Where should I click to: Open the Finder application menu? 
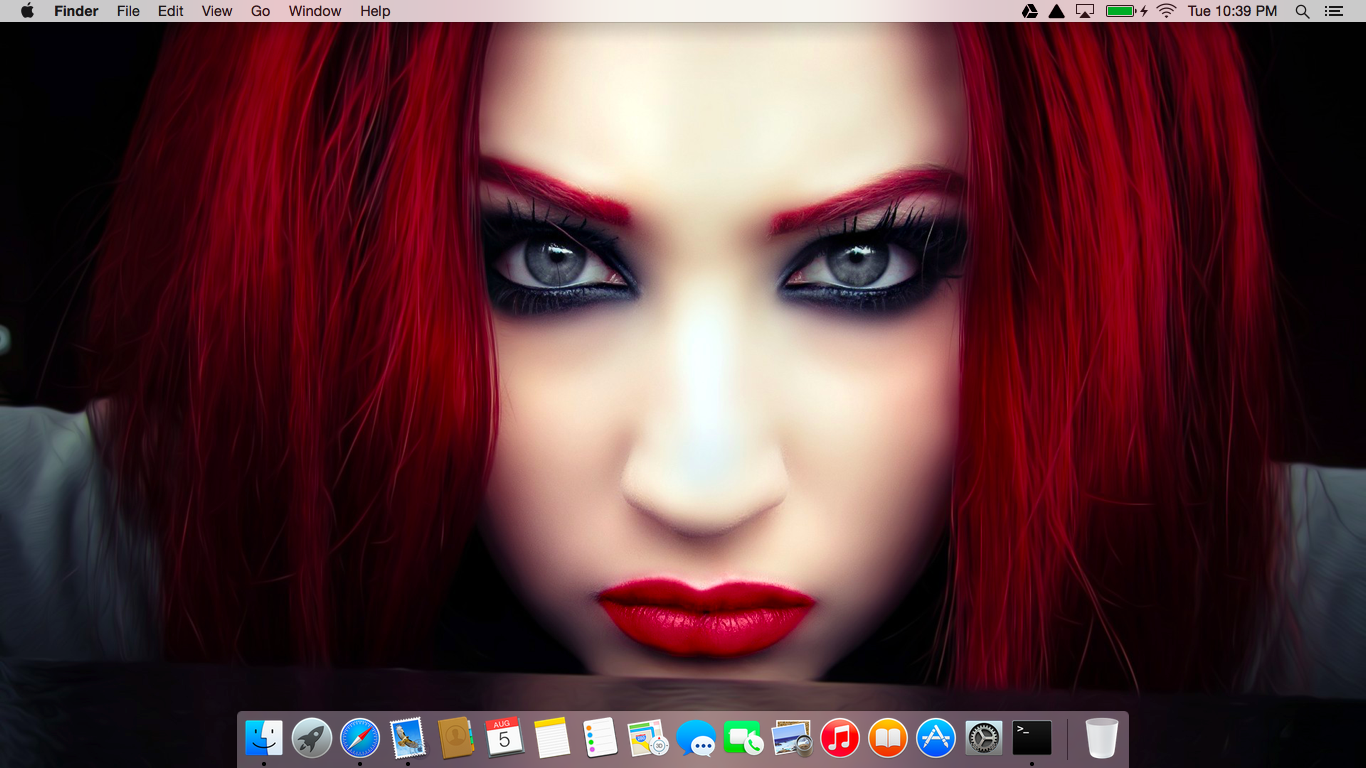point(76,11)
